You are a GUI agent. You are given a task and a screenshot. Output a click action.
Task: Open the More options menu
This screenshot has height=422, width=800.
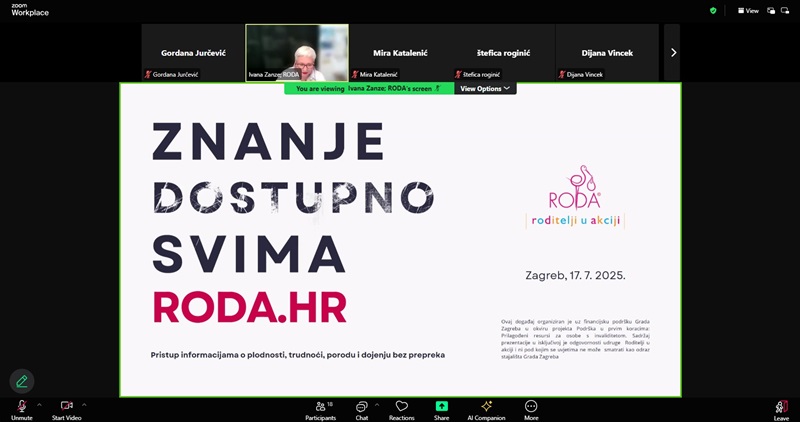(x=531, y=408)
